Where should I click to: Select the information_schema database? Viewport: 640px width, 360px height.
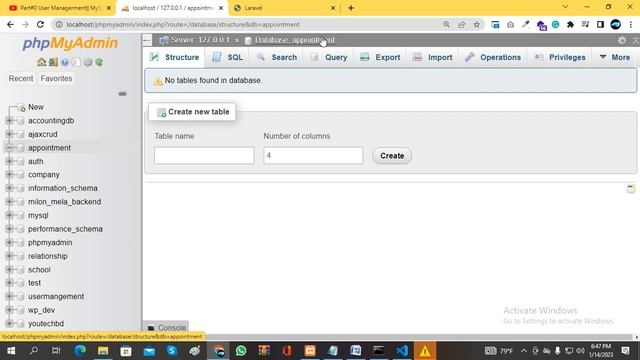[63, 188]
